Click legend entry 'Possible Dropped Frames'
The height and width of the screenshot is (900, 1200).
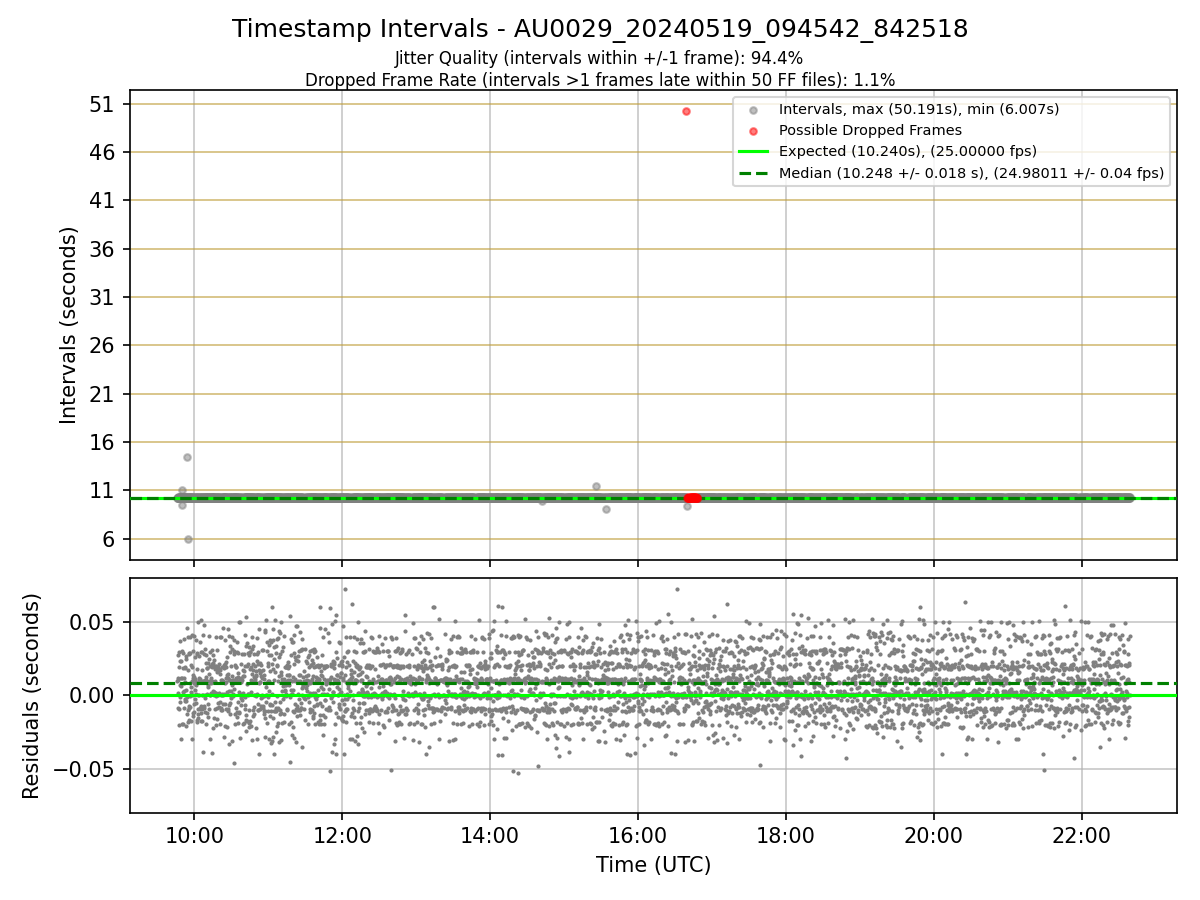[870, 130]
